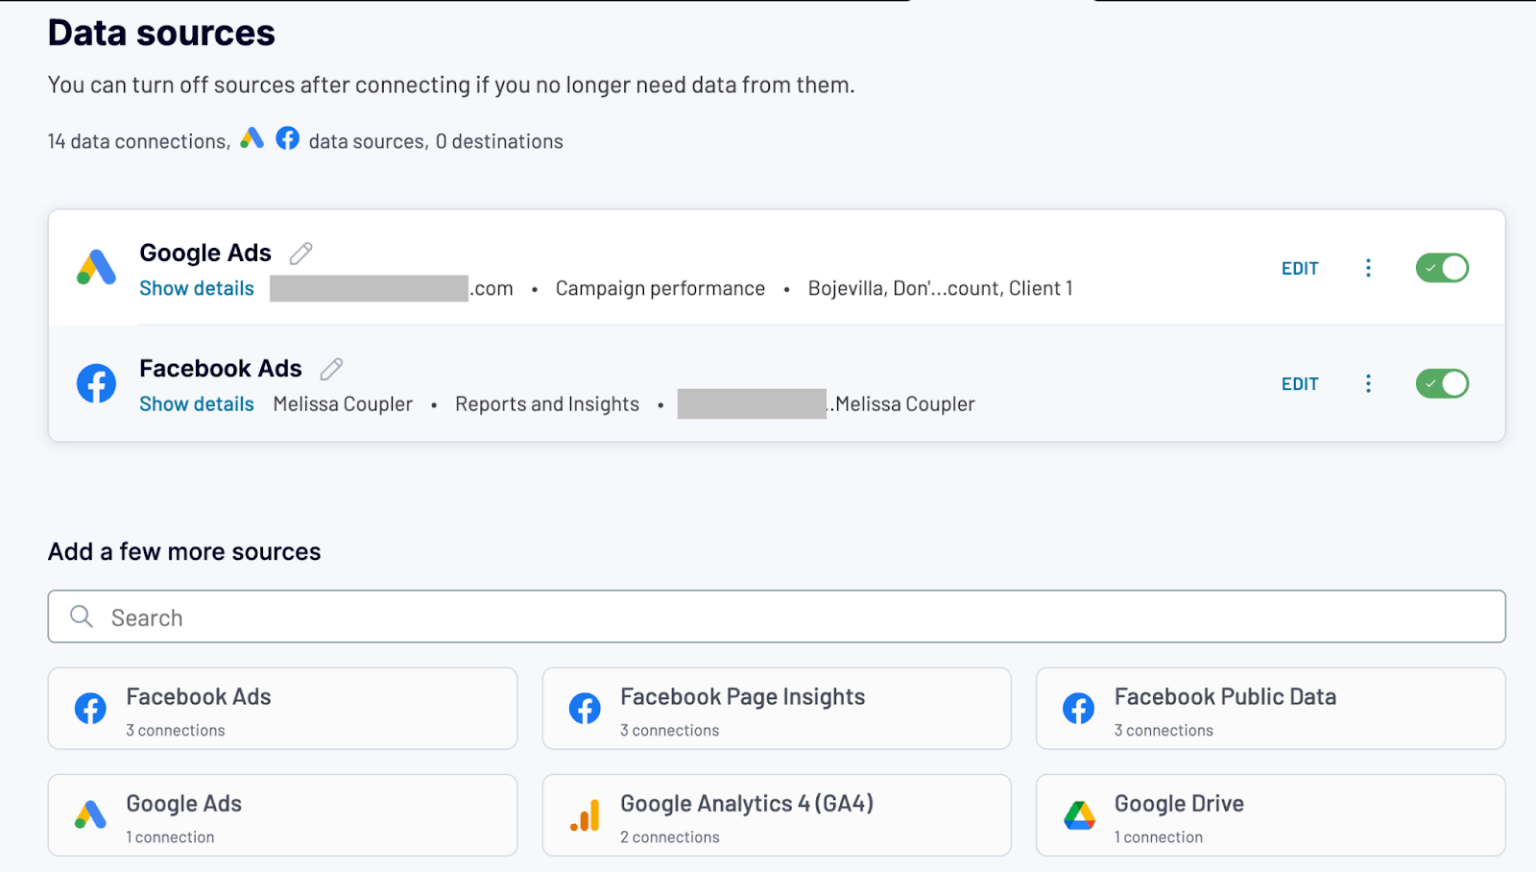Disable the Facebook Ads source toggle
Viewport: 1536px width, 872px height.
click(1441, 384)
